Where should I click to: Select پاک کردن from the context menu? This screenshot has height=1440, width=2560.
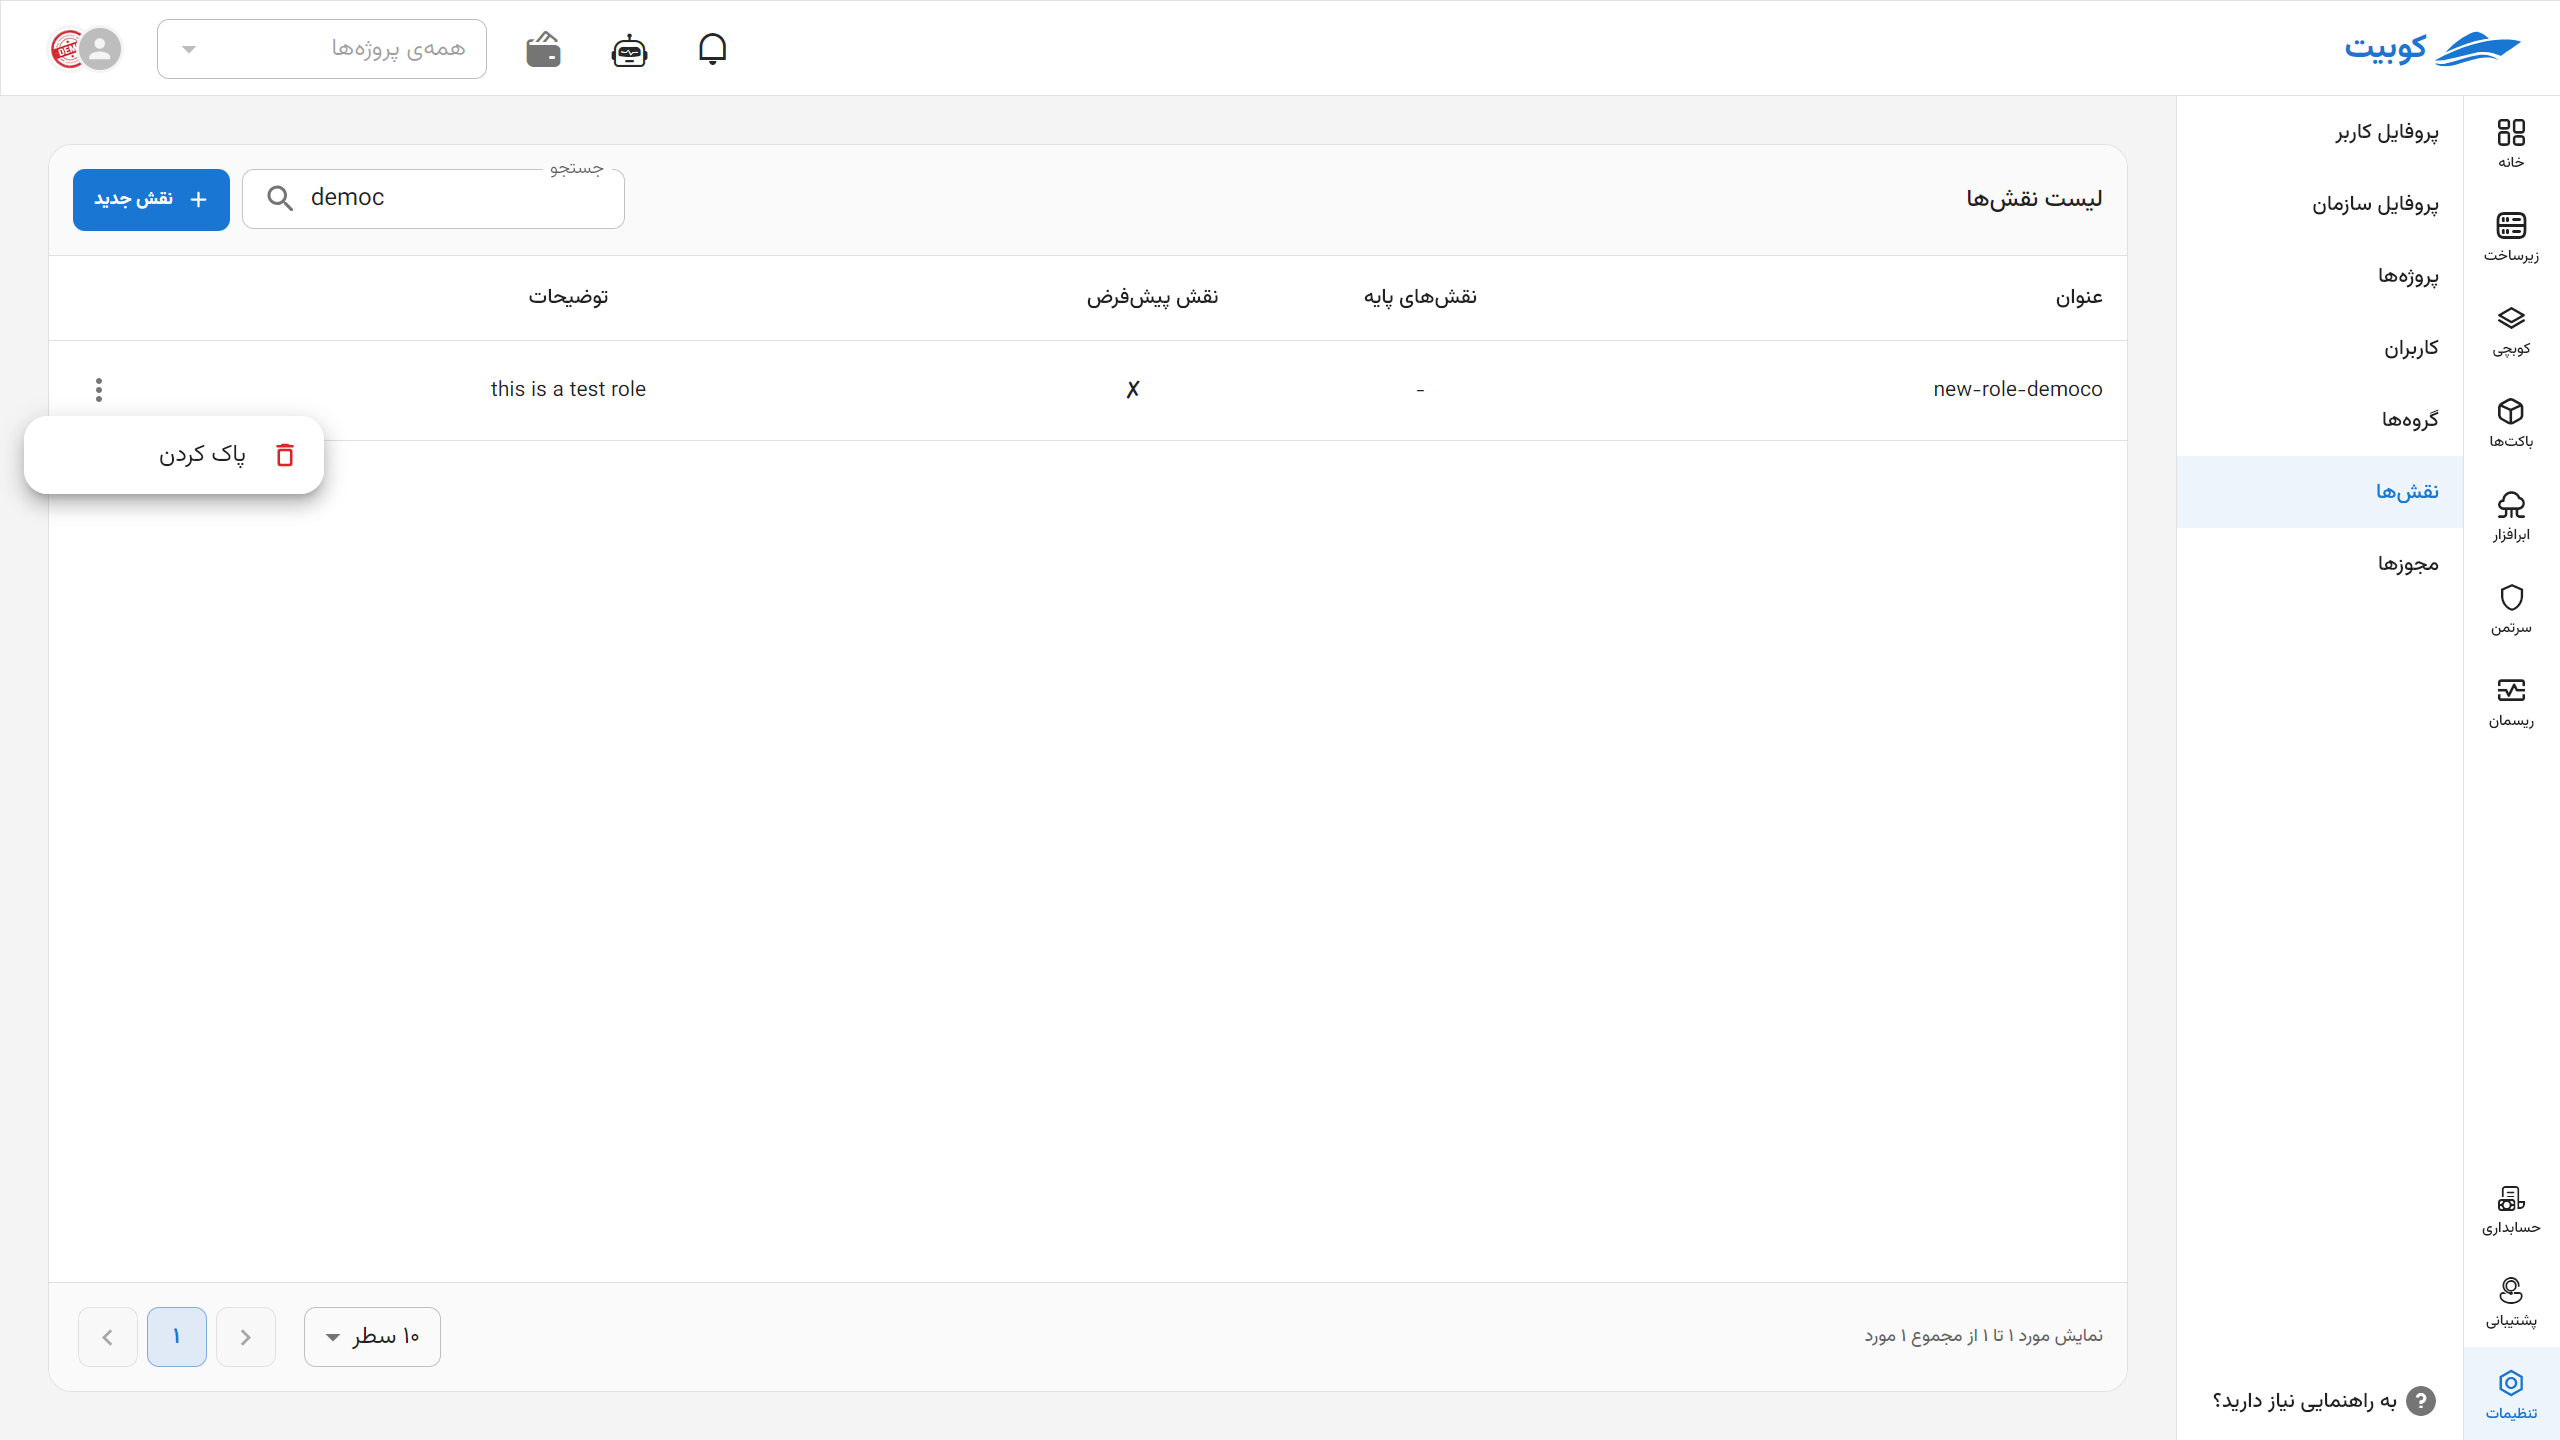tap(174, 455)
